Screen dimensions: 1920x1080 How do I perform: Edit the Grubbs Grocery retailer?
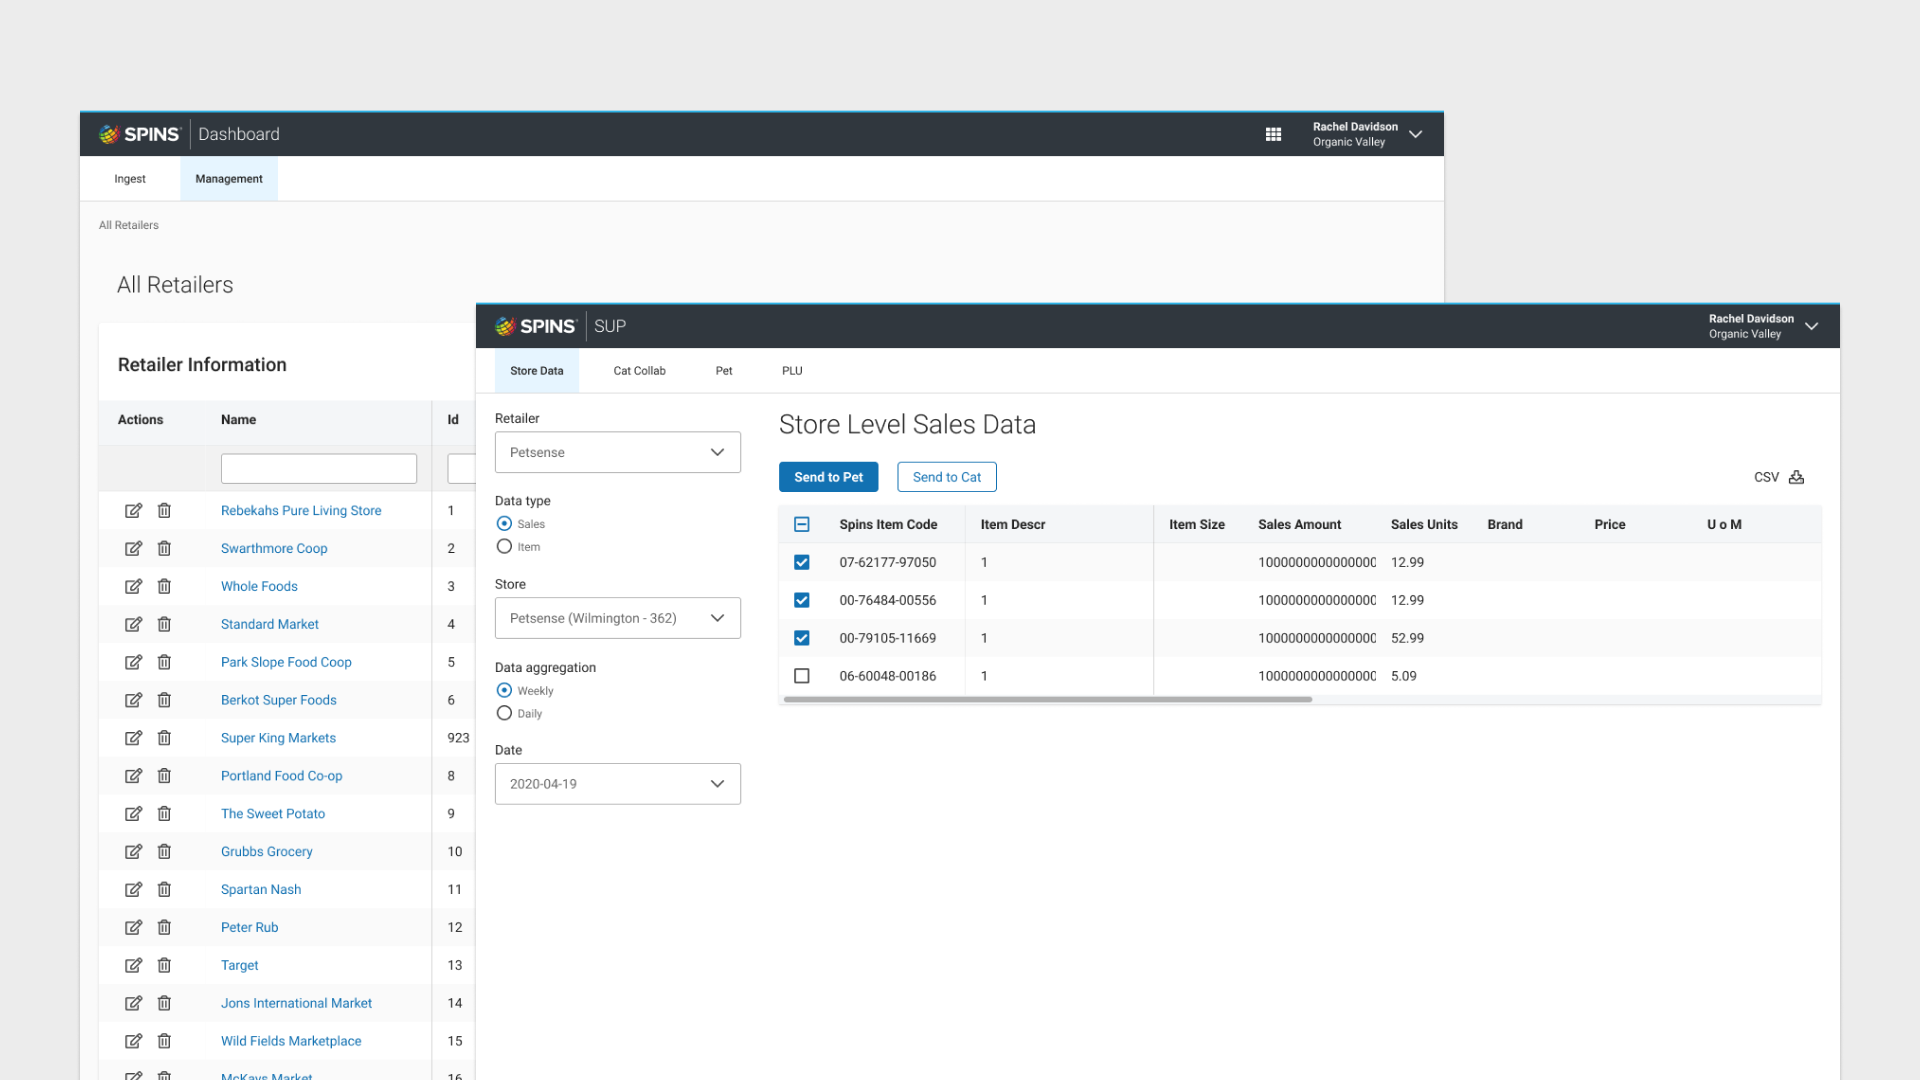pos(133,852)
